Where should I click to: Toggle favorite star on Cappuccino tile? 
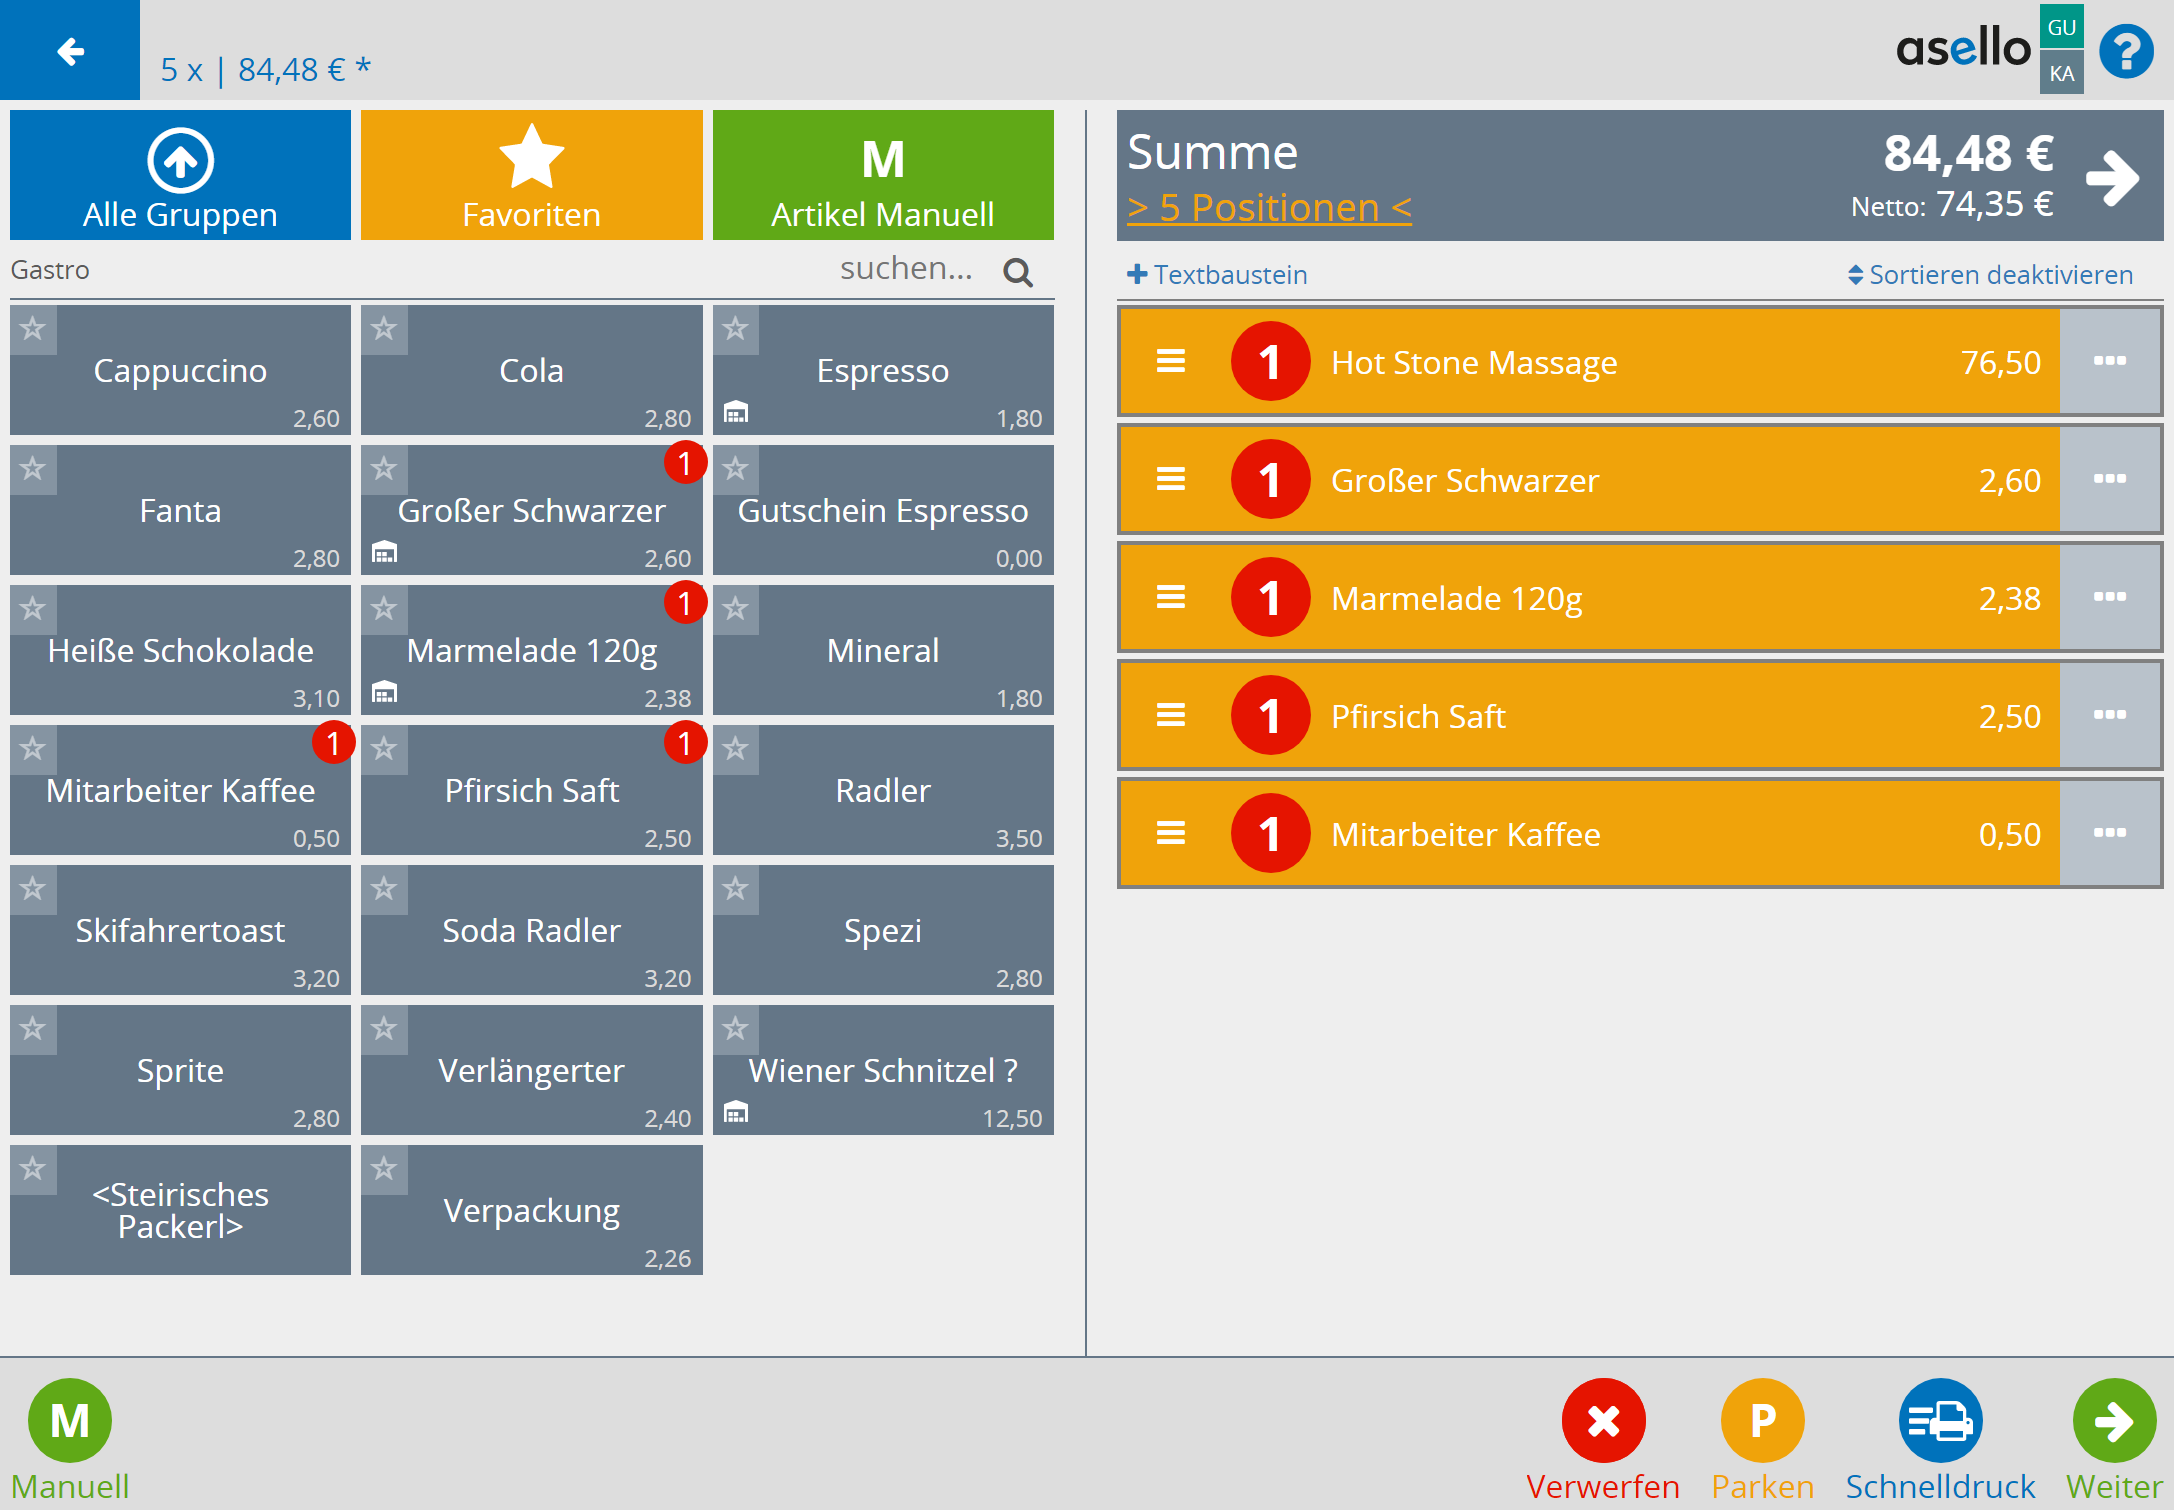33,329
